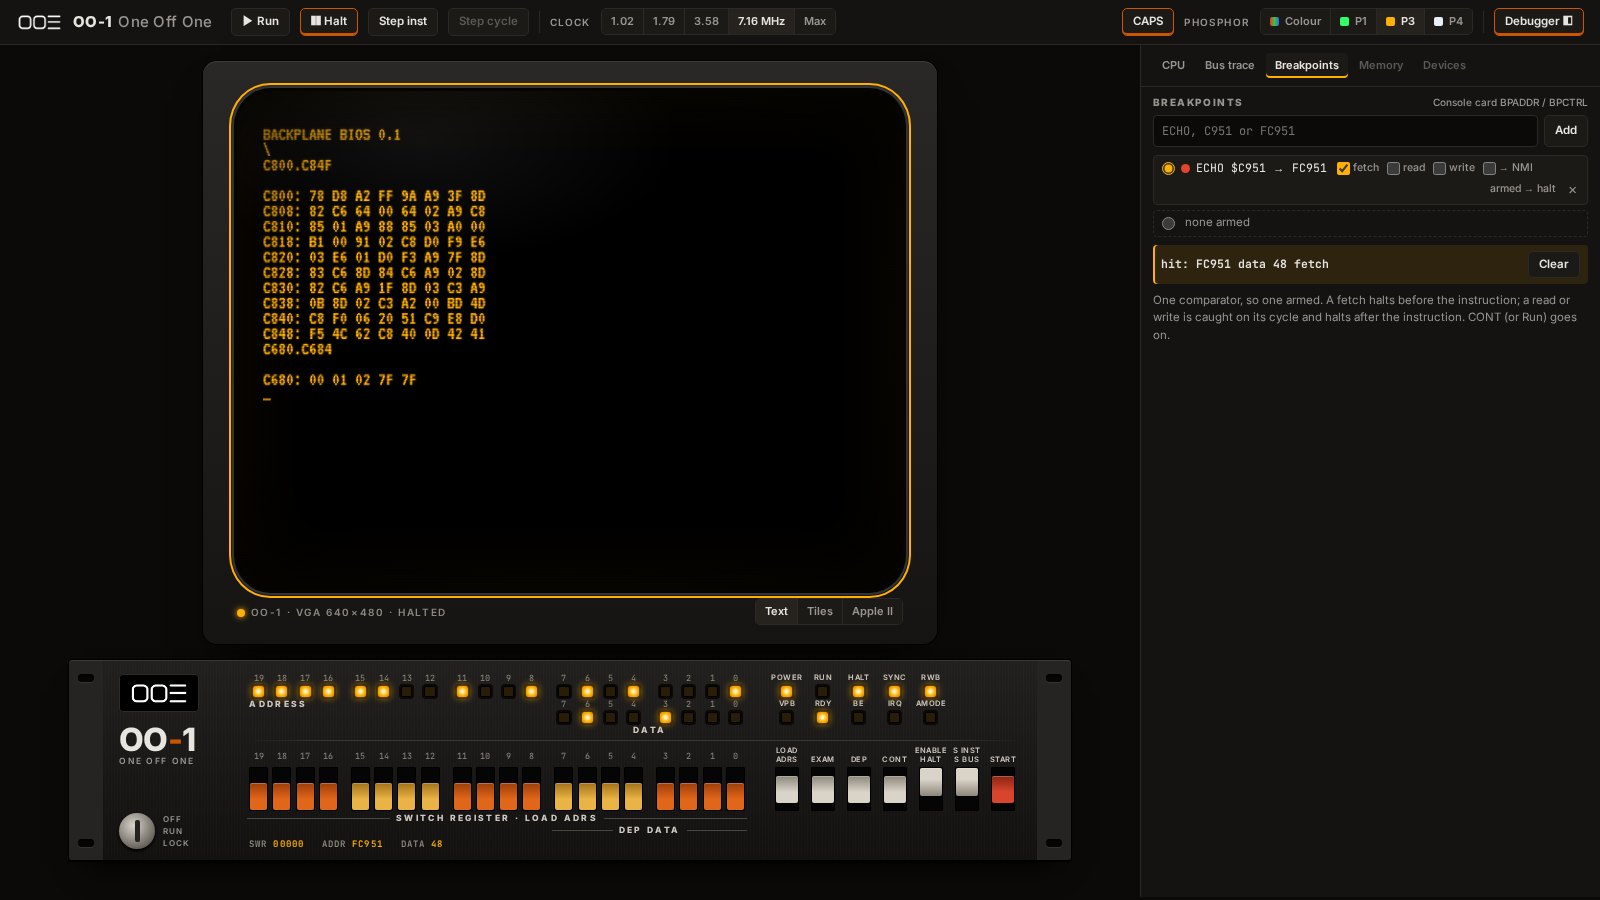Step one instruction with Step inst
This screenshot has height=900, width=1600.
tap(403, 21)
